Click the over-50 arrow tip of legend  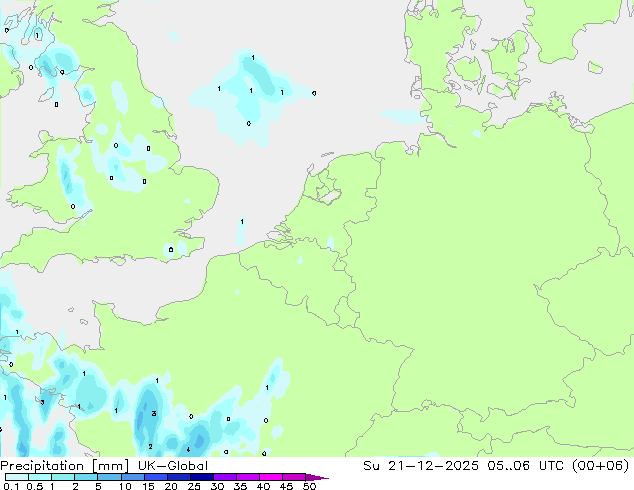tap(317, 477)
